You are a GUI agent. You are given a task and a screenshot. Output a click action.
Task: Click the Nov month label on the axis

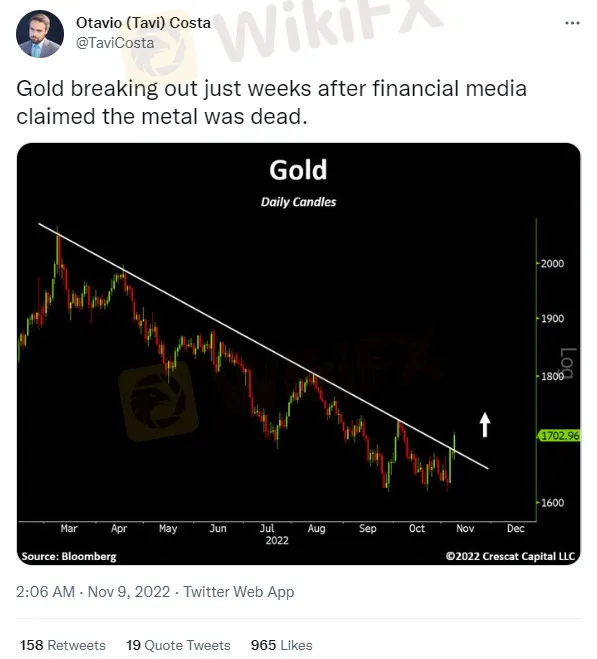(465, 528)
